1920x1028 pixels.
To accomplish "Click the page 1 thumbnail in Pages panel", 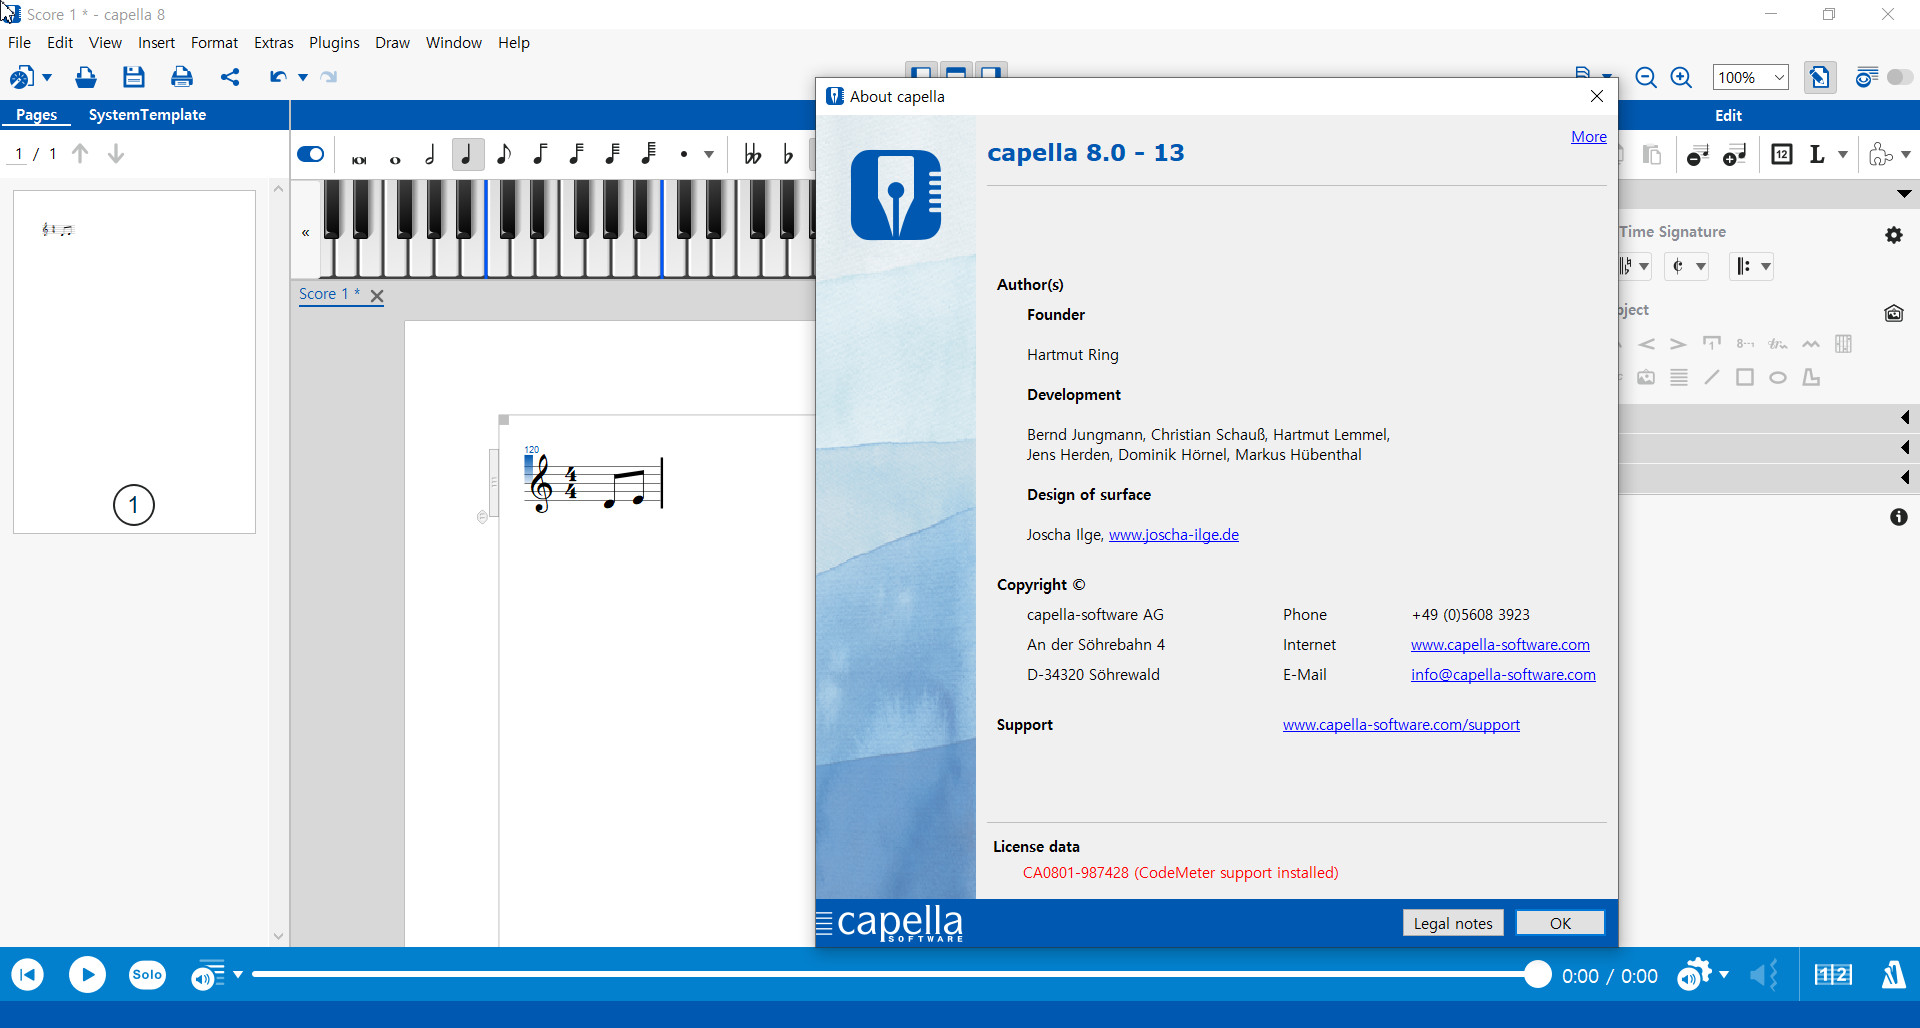I will click(134, 362).
